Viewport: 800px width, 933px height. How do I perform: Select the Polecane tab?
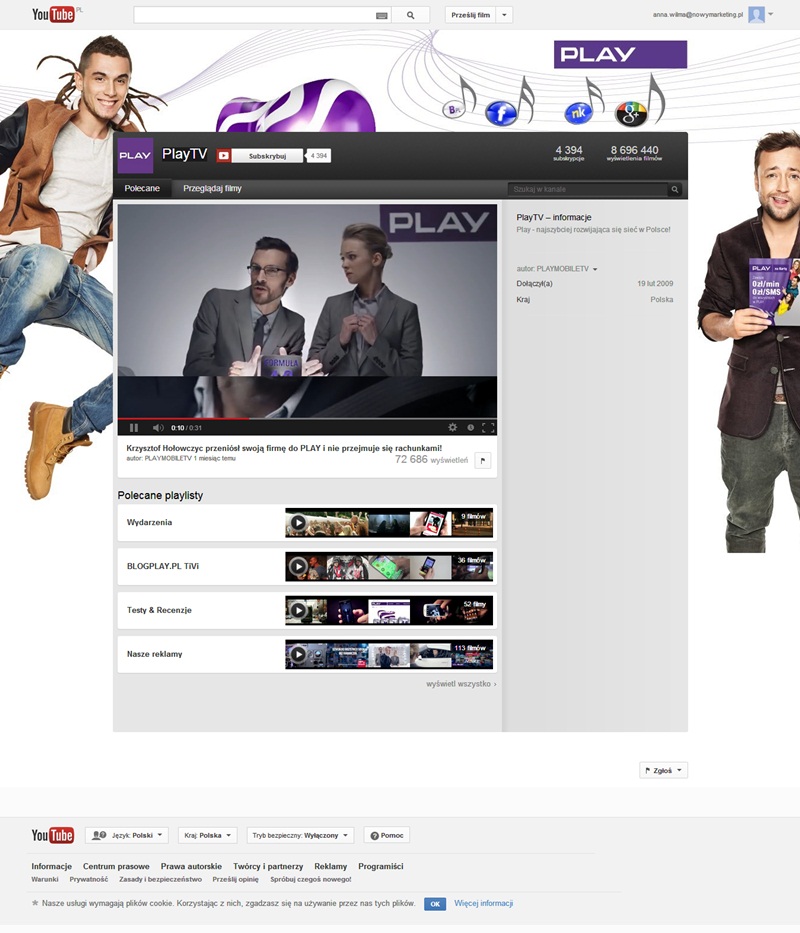point(142,189)
